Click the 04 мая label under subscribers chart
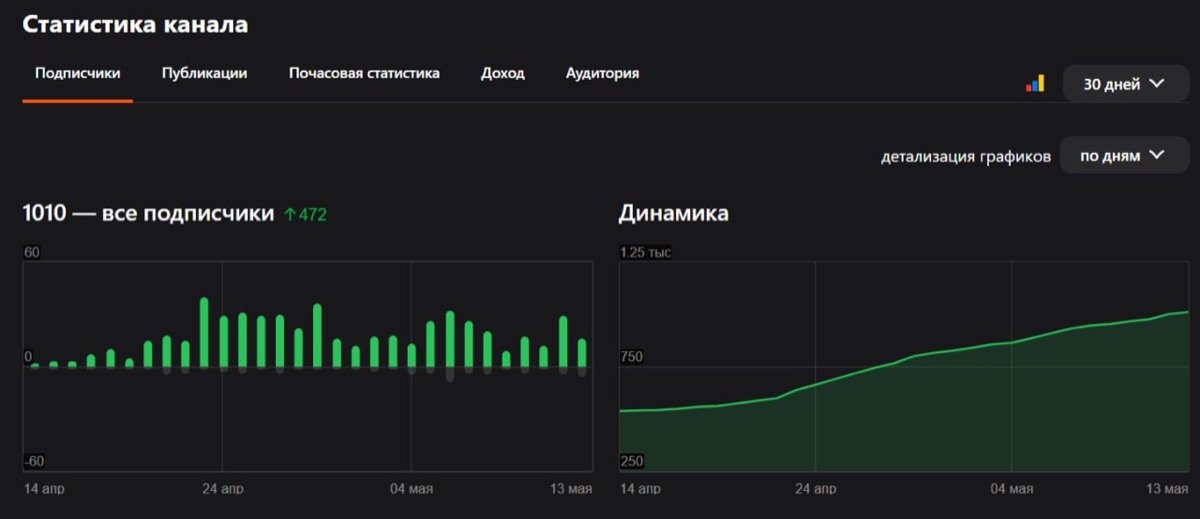Image resolution: width=1200 pixels, height=519 pixels. [x=411, y=489]
